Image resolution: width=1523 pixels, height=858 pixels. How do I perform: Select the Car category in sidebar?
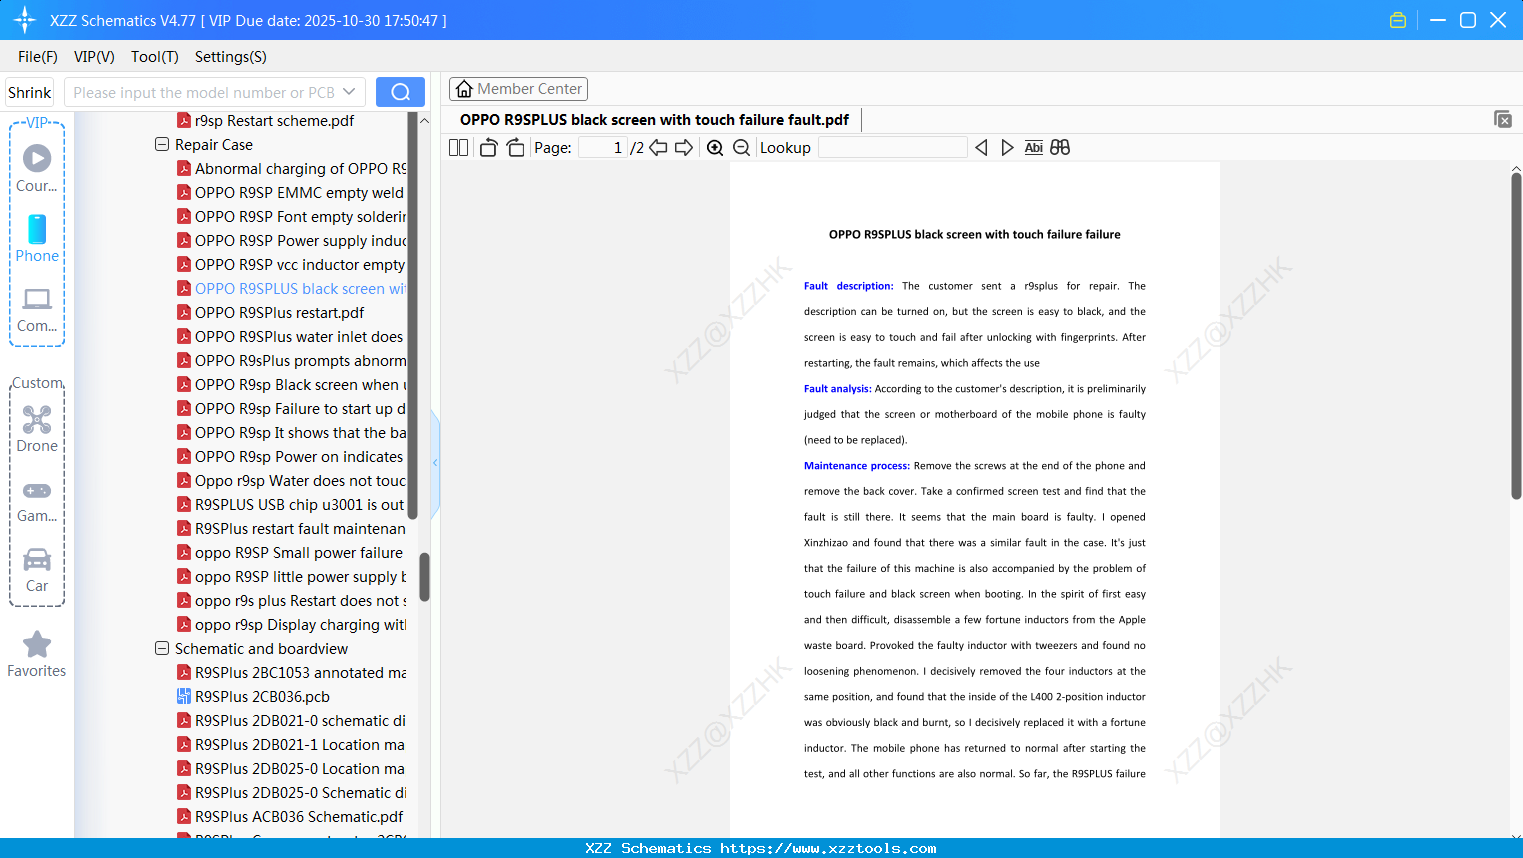click(x=37, y=569)
